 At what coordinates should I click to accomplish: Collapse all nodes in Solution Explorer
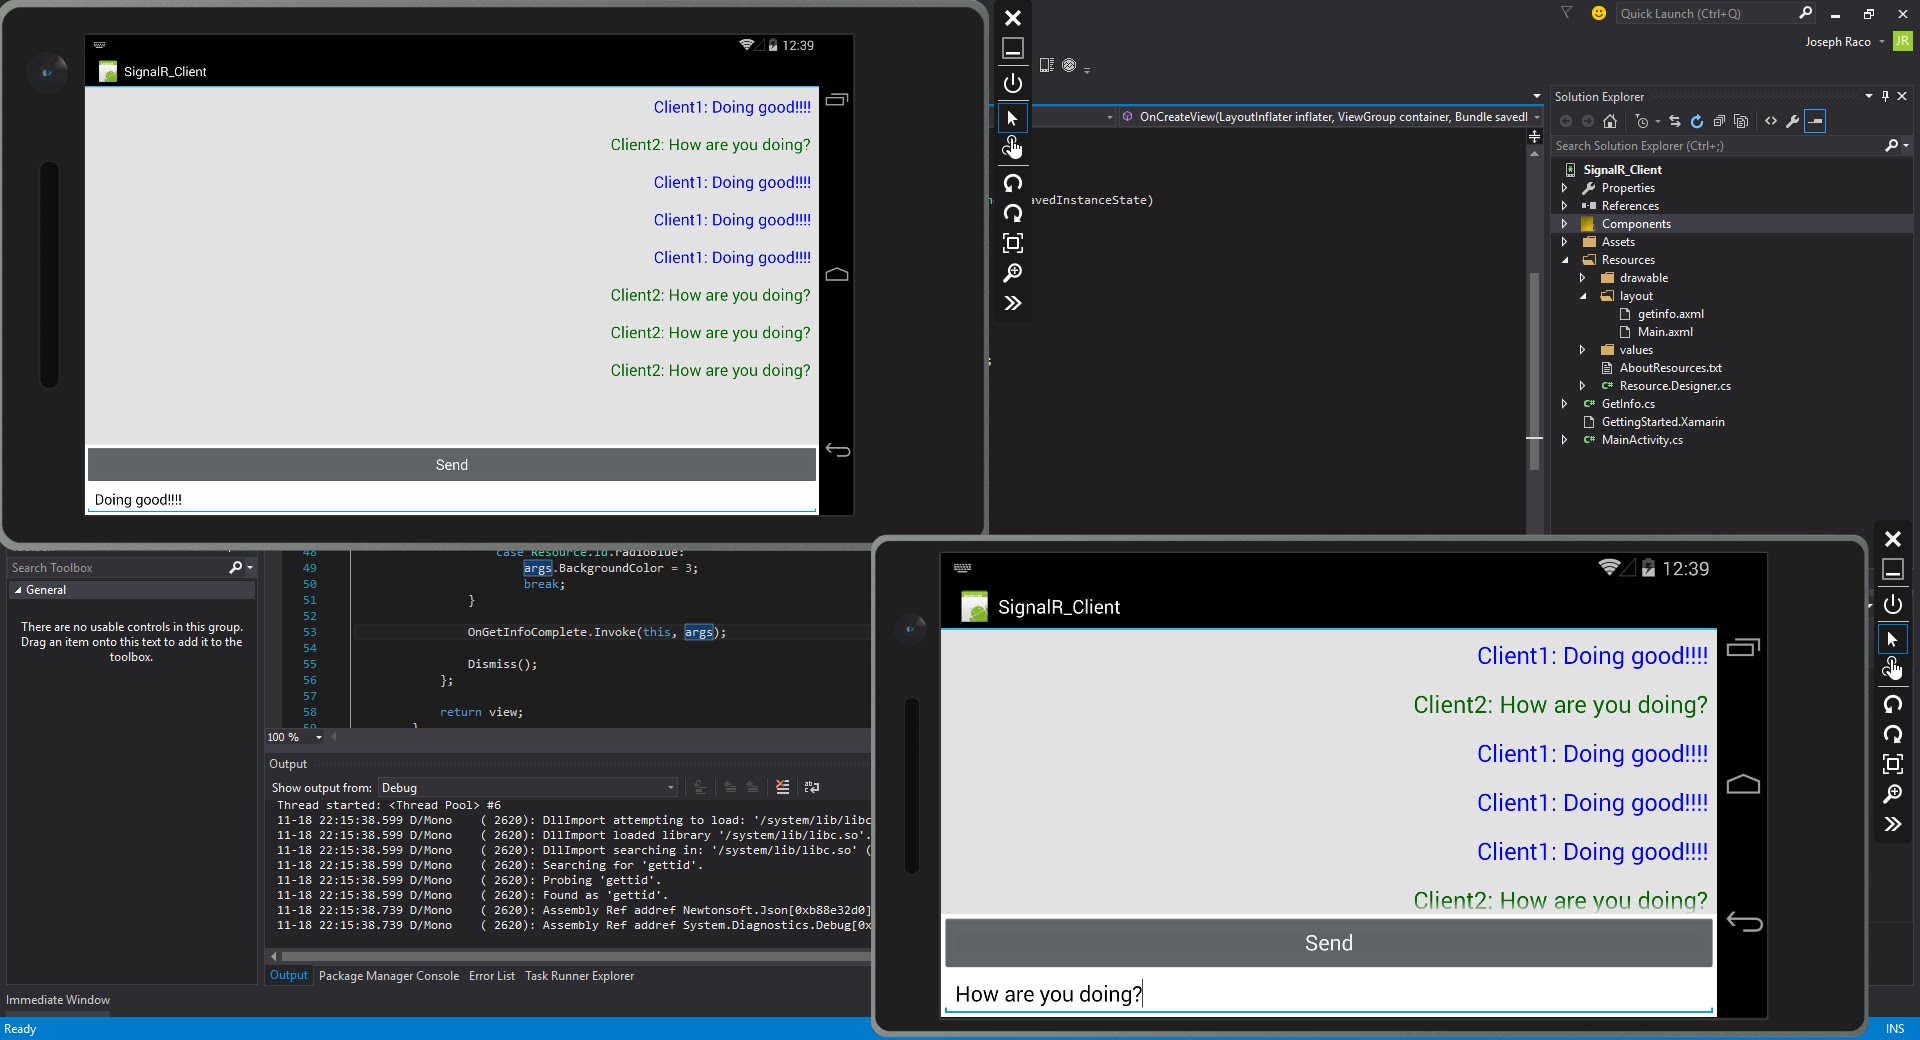pyautogui.click(x=1719, y=121)
